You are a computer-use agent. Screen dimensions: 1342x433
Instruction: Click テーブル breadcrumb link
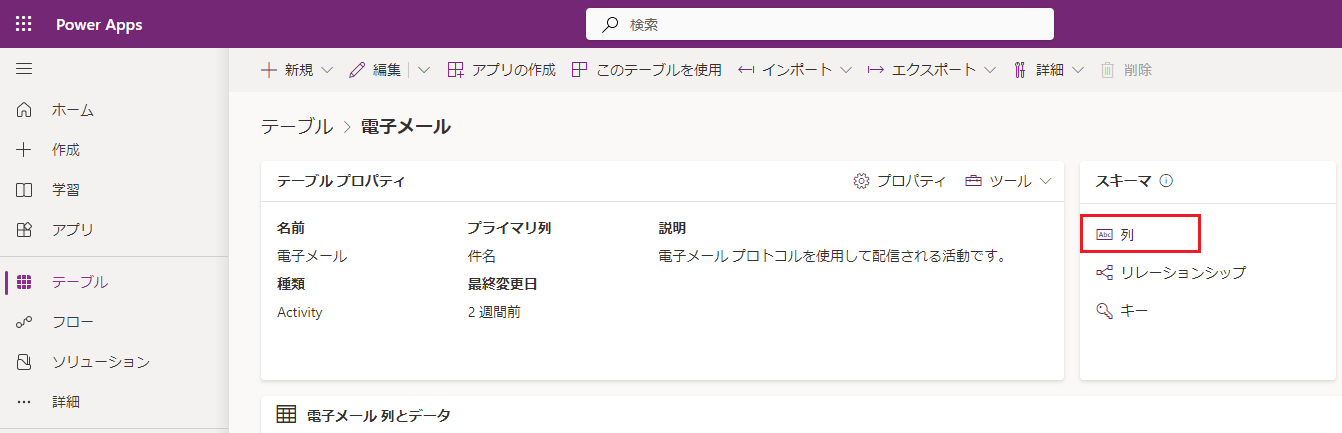[296, 126]
